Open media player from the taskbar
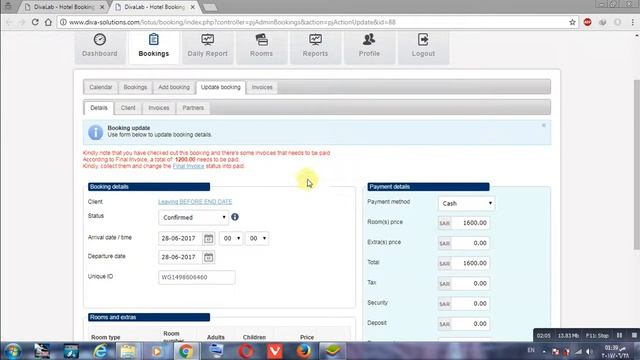Image resolution: width=640 pixels, height=360 pixels. (x=157, y=351)
